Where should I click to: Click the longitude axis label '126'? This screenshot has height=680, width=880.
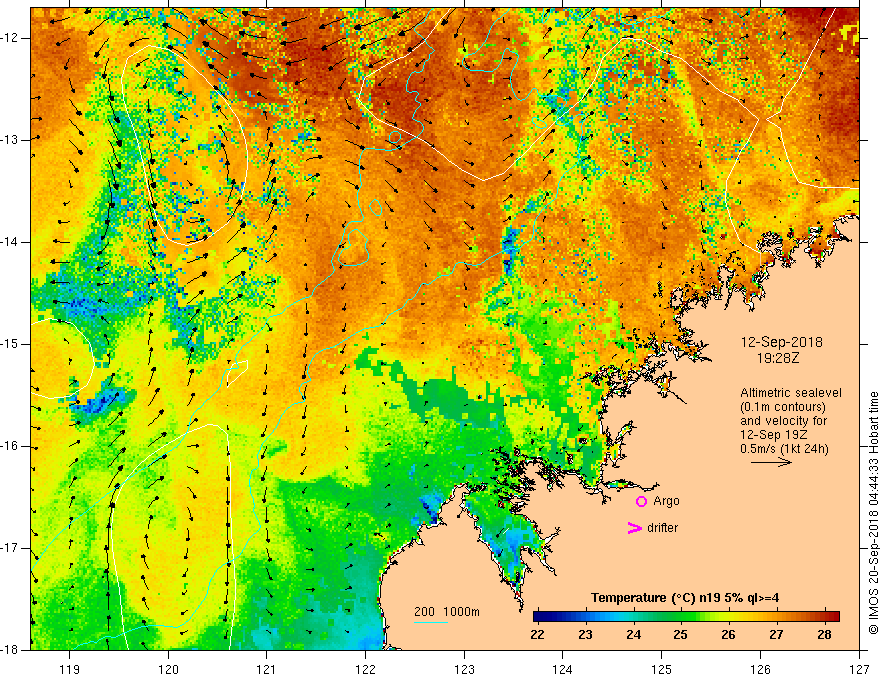tap(760, 669)
